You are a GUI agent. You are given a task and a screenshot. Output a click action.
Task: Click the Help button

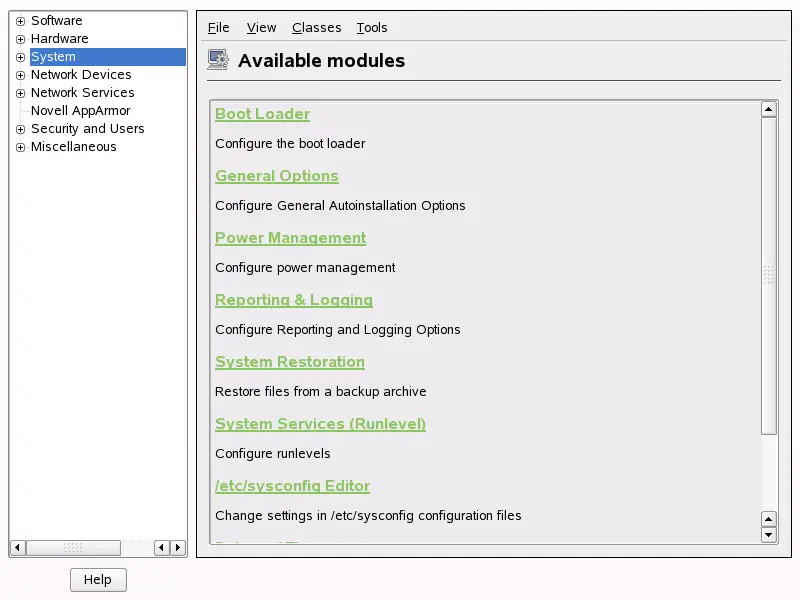click(x=97, y=579)
